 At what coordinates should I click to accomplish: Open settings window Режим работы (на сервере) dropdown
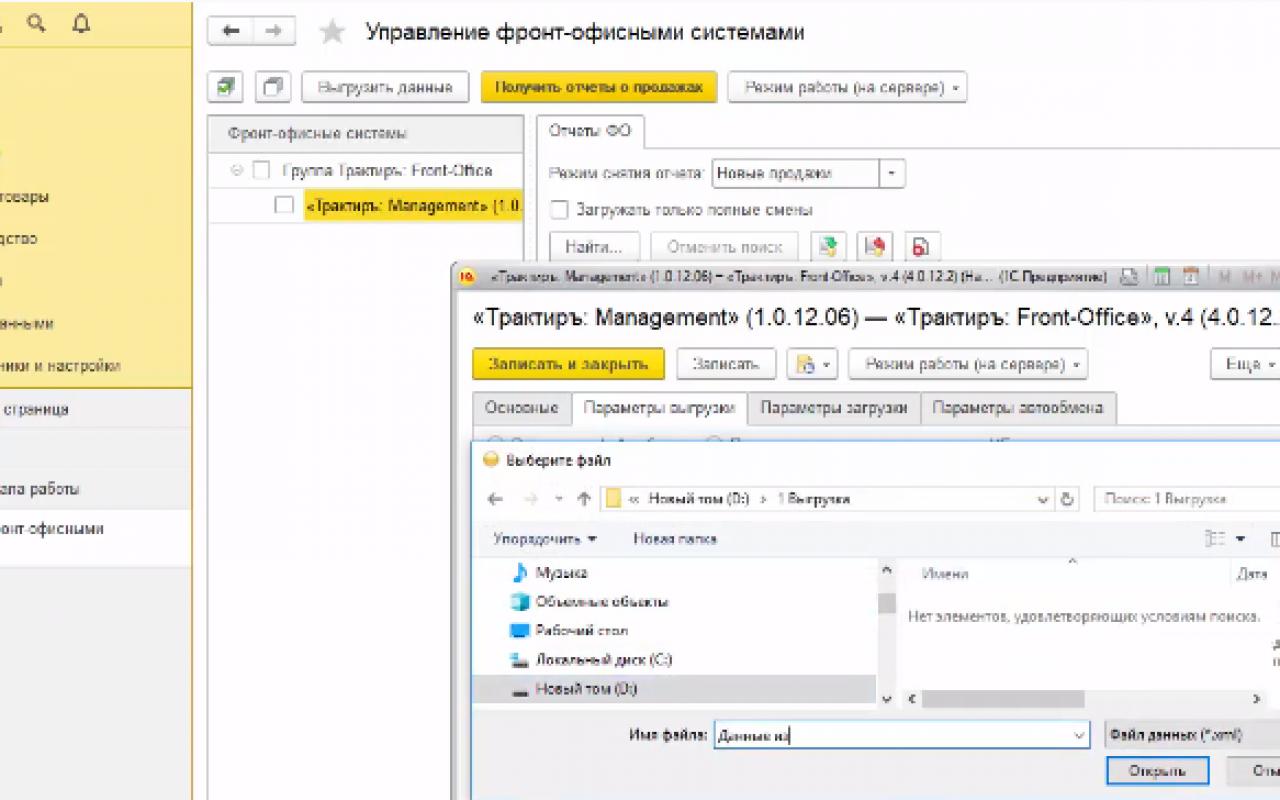coord(967,364)
